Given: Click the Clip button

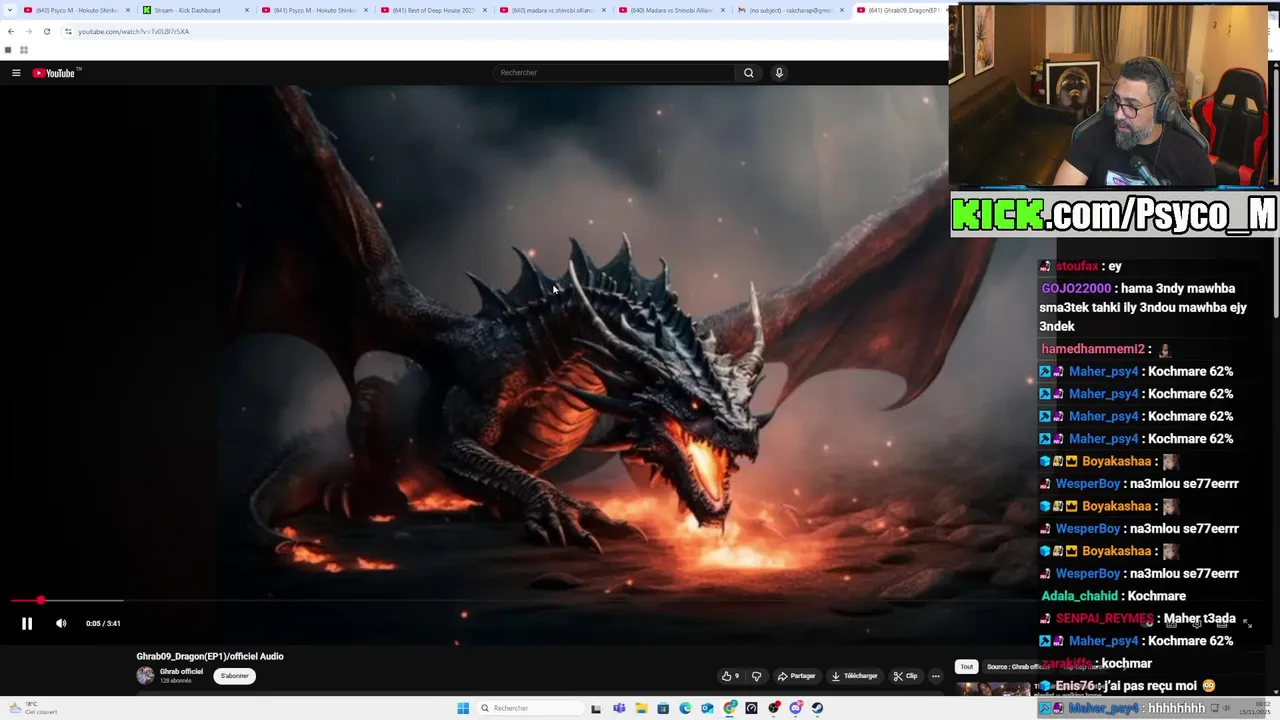Looking at the screenshot, I should pyautogui.click(x=906, y=676).
